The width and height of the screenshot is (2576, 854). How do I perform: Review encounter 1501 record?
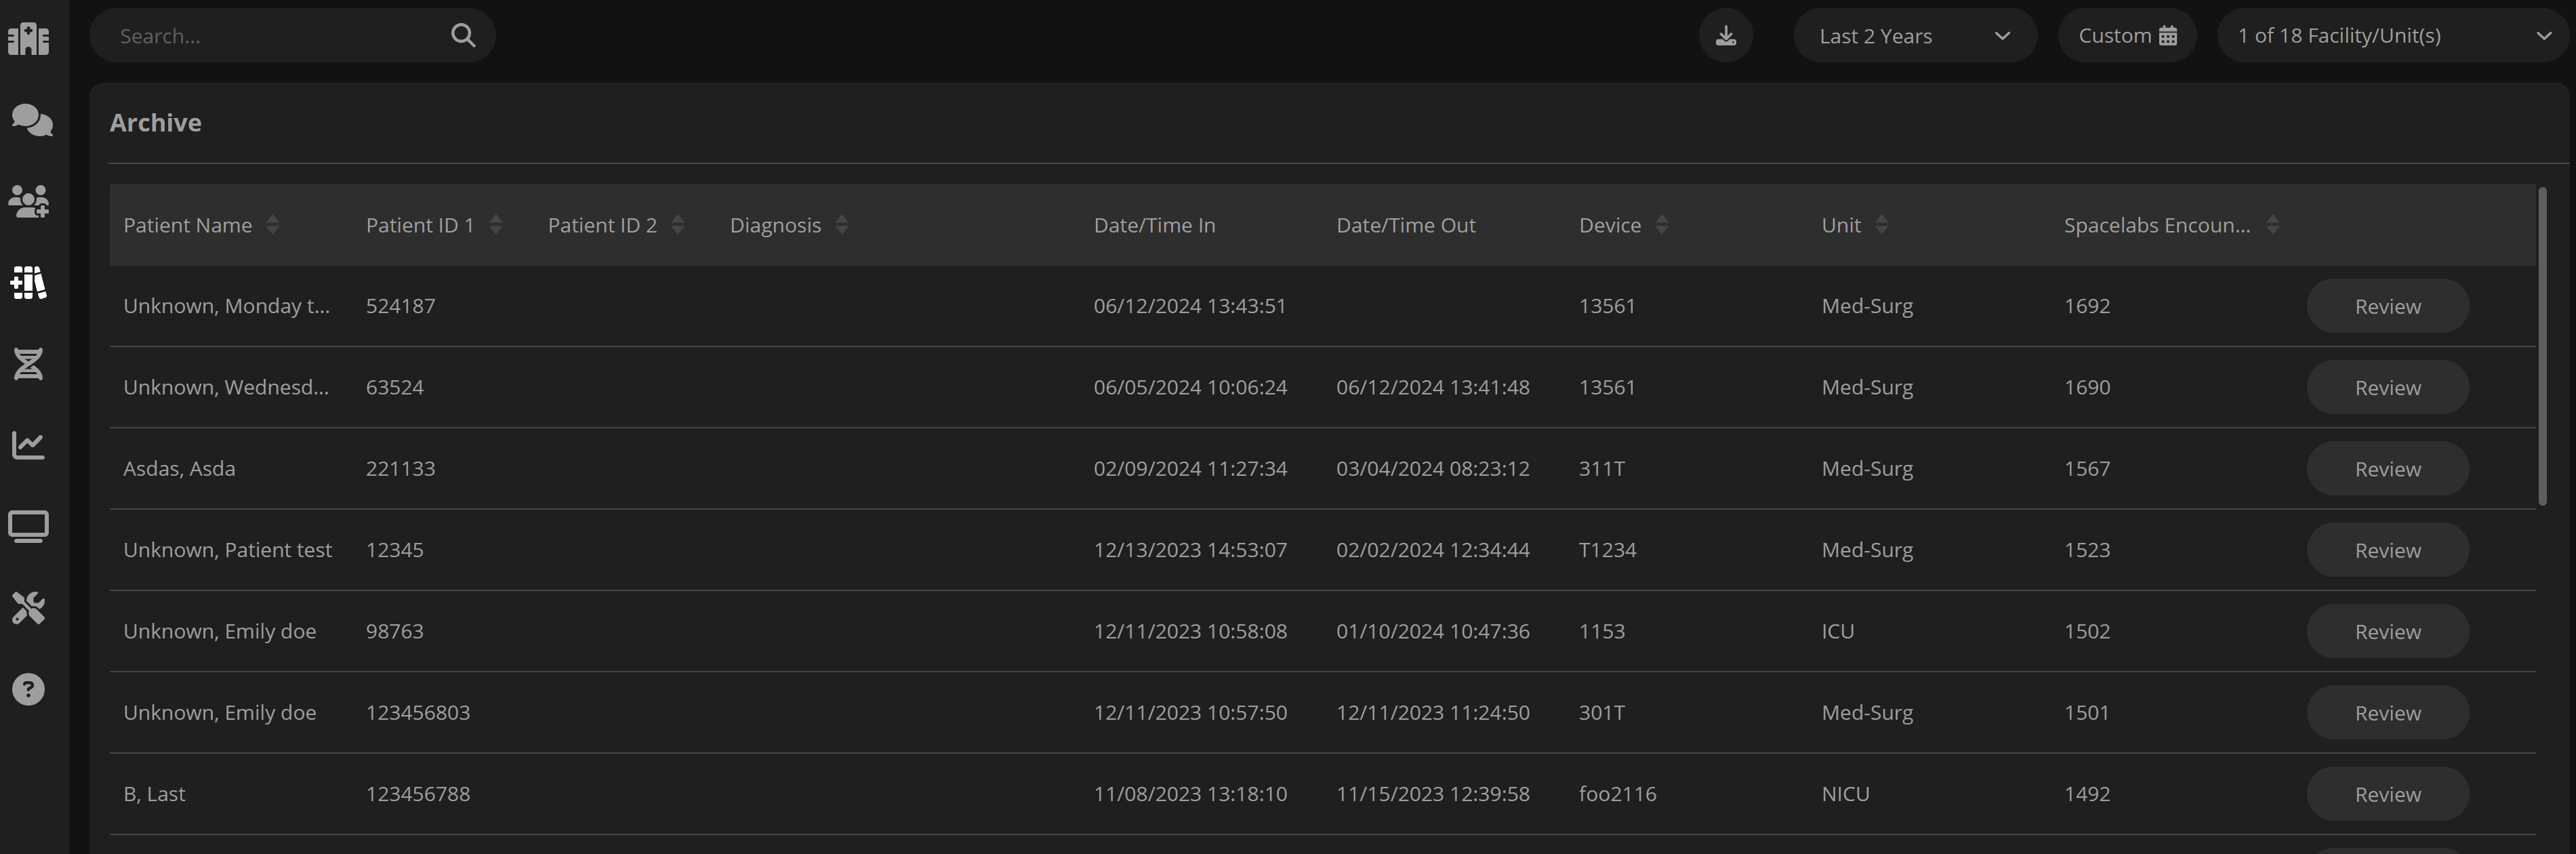coord(2388,713)
